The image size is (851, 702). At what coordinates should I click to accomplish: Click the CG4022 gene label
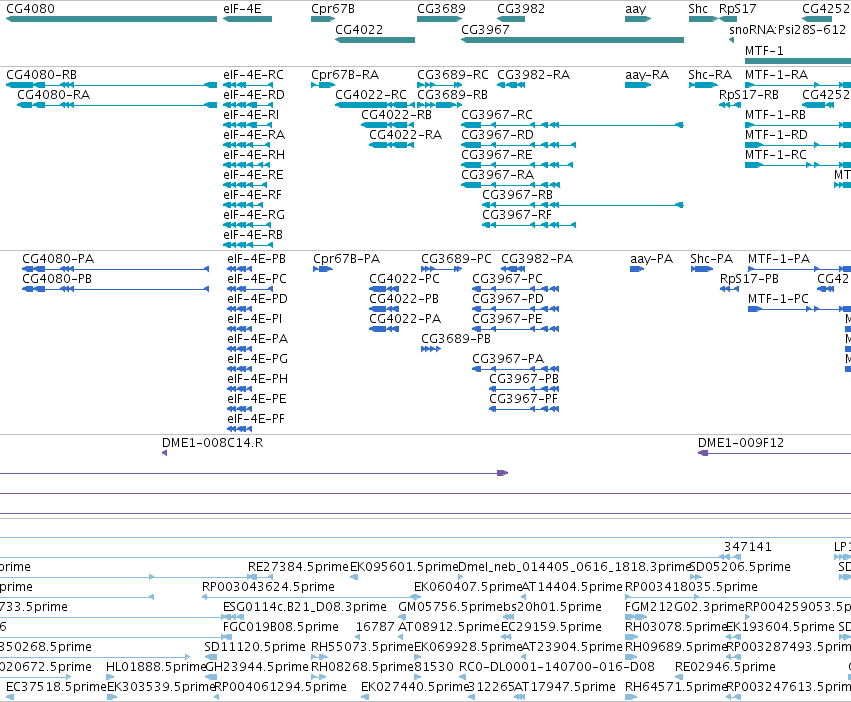click(359, 29)
